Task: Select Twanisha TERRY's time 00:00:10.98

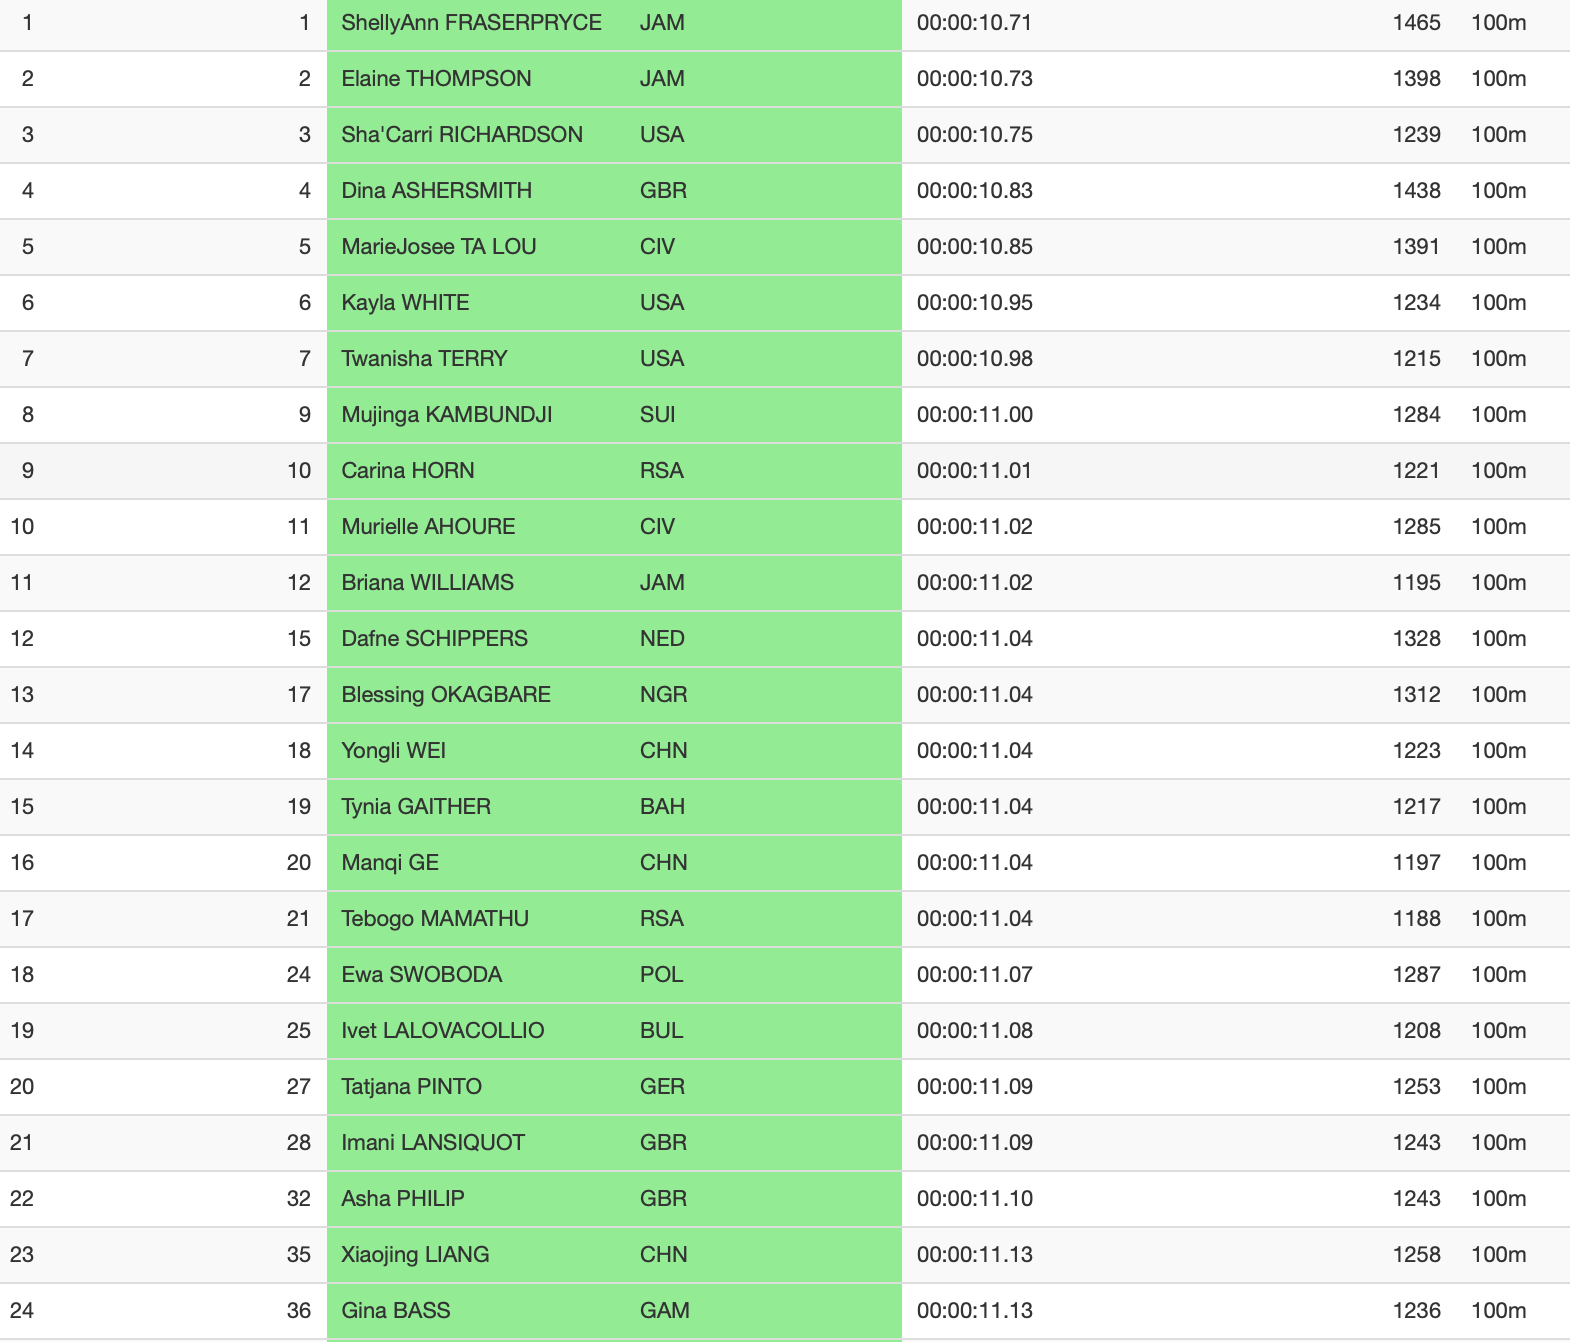Action: pyautogui.click(x=974, y=359)
